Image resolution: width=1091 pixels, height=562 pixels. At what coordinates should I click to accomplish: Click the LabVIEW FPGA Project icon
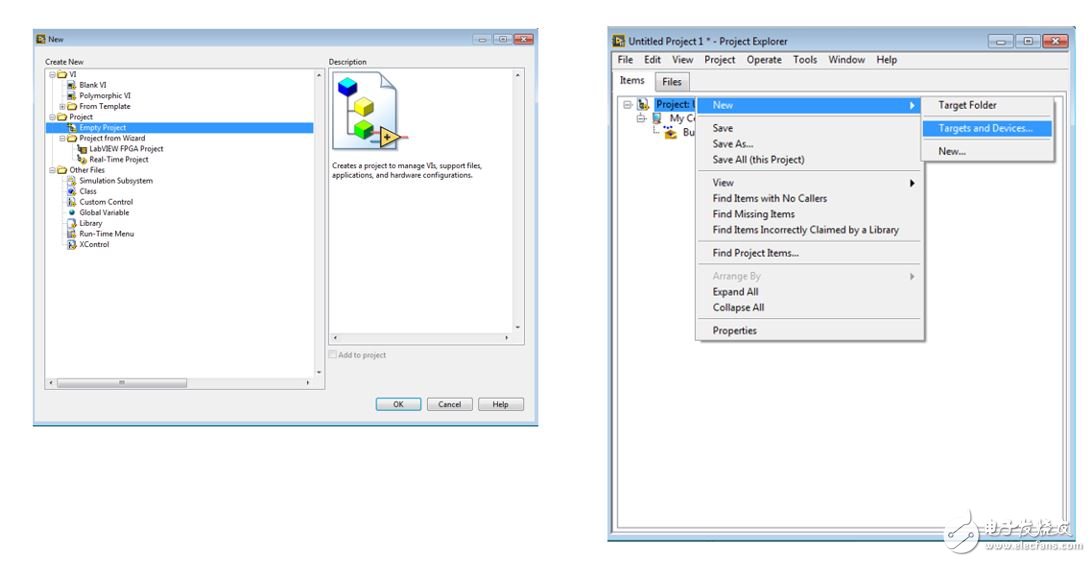(x=82, y=149)
